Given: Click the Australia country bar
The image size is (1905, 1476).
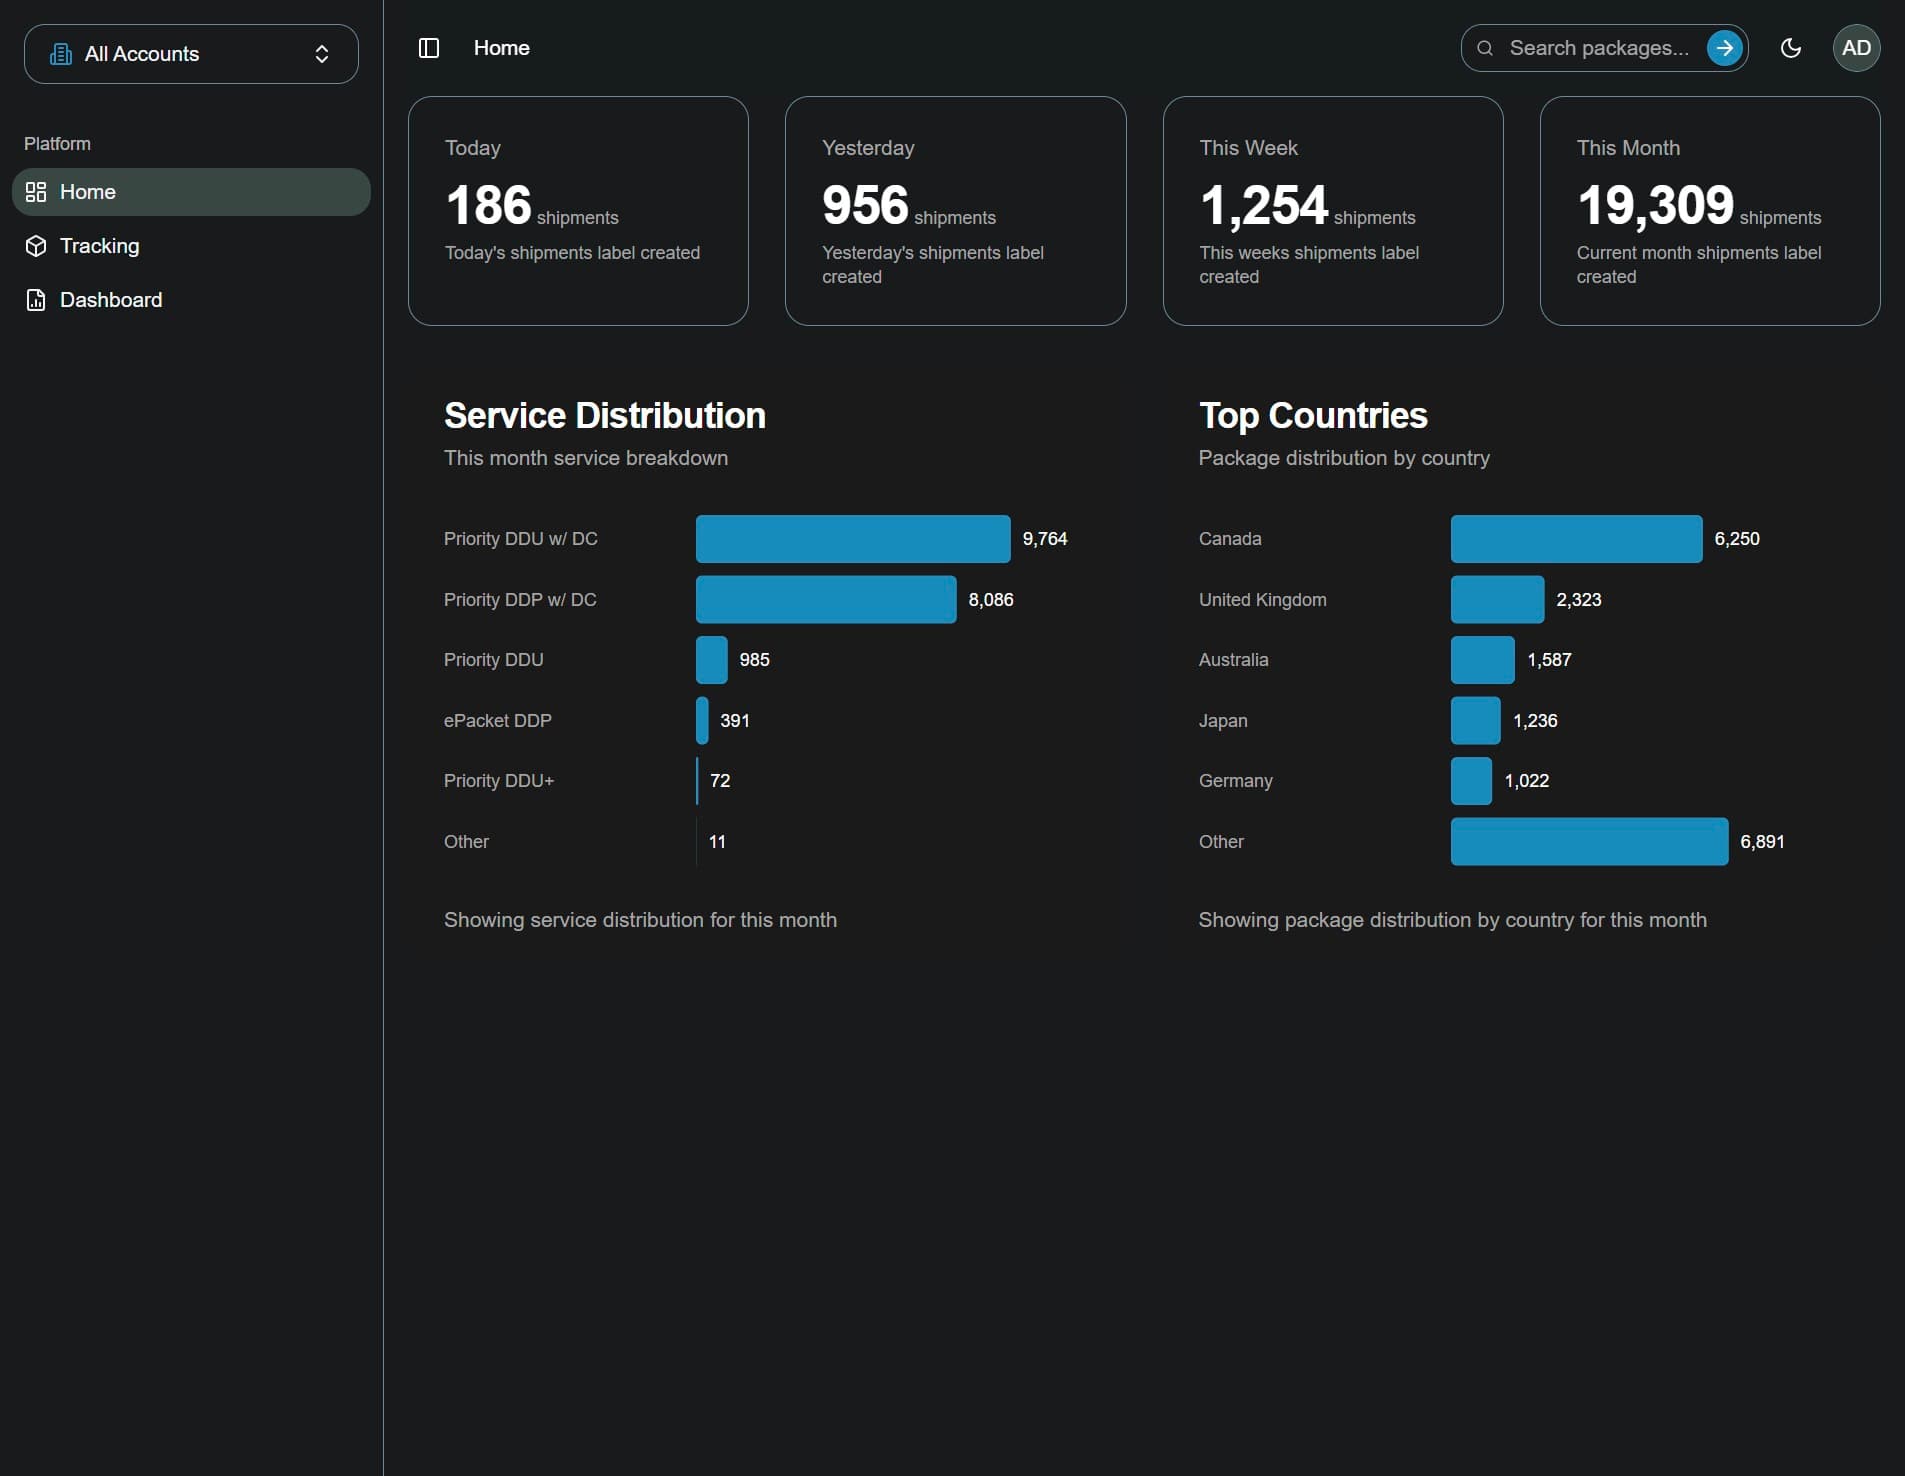Looking at the screenshot, I should pos(1483,660).
